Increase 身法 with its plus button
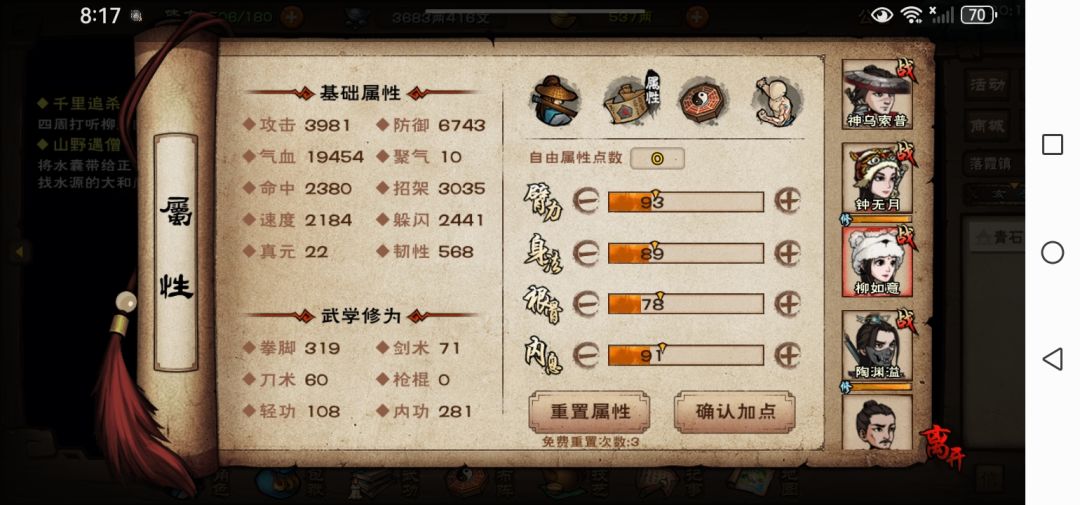This screenshot has height=505, width=1080. tap(787, 253)
